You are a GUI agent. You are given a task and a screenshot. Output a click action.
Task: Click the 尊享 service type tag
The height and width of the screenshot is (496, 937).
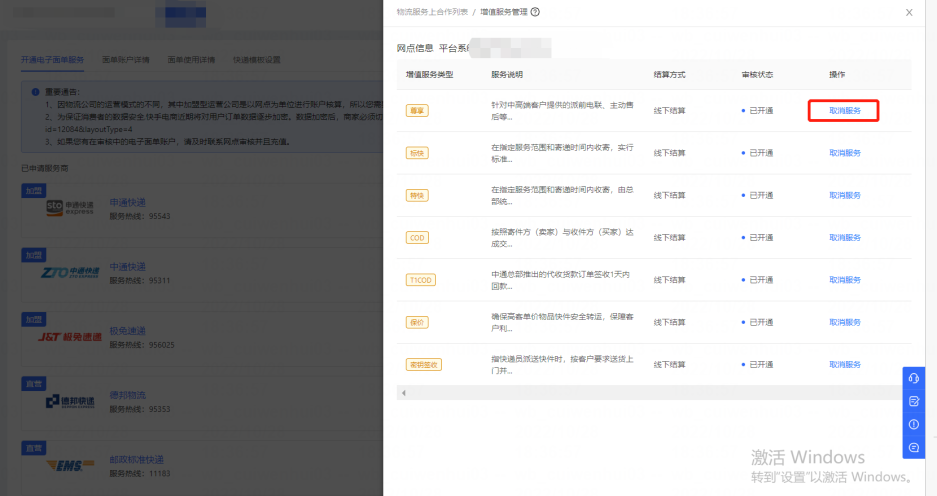tap(417, 111)
